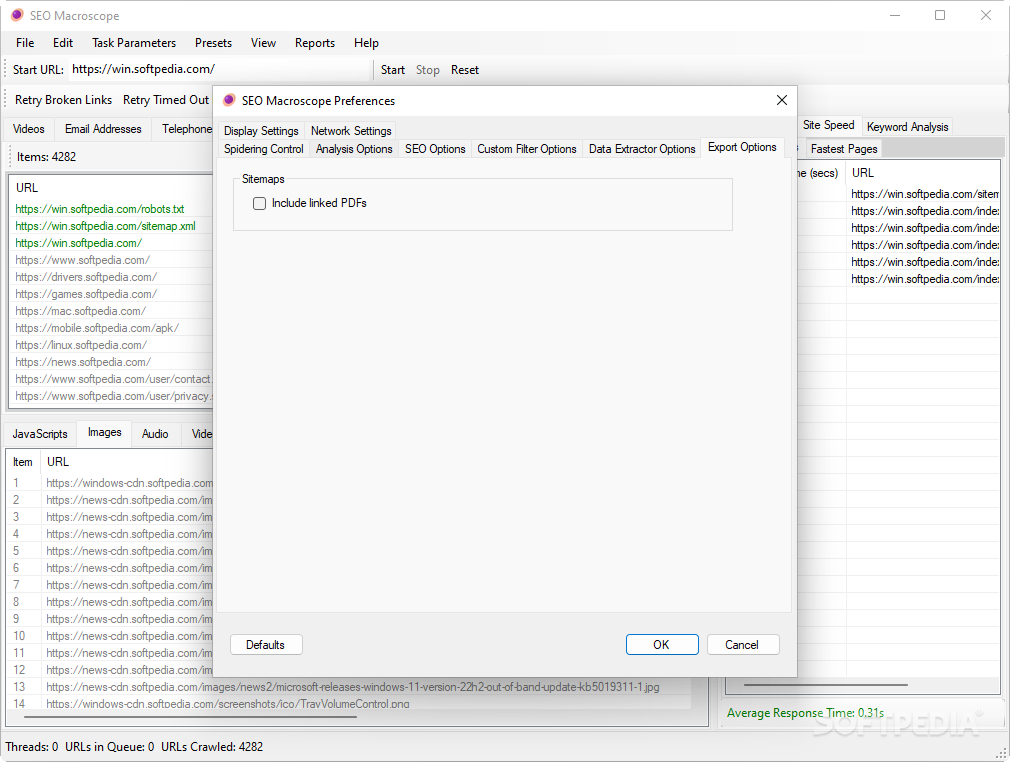Select the Site Speed tab

tap(828, 125)
